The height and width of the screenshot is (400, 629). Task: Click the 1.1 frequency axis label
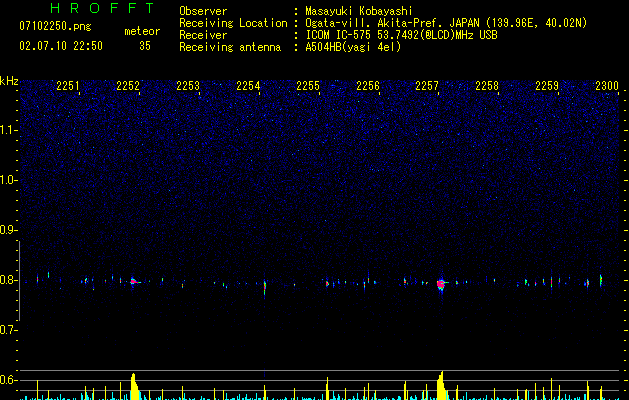(8, 130)
